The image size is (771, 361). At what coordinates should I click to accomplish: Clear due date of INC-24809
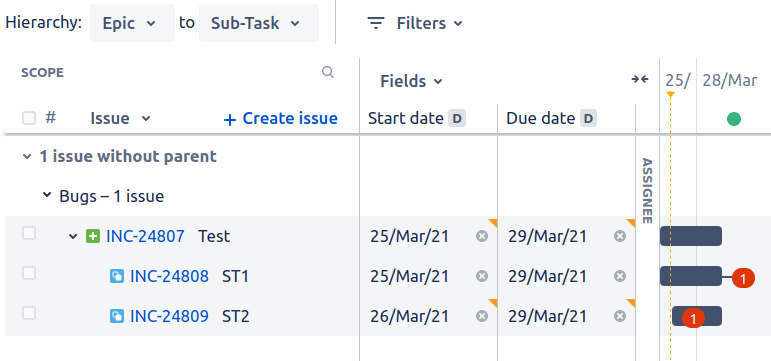click(620, 316)
